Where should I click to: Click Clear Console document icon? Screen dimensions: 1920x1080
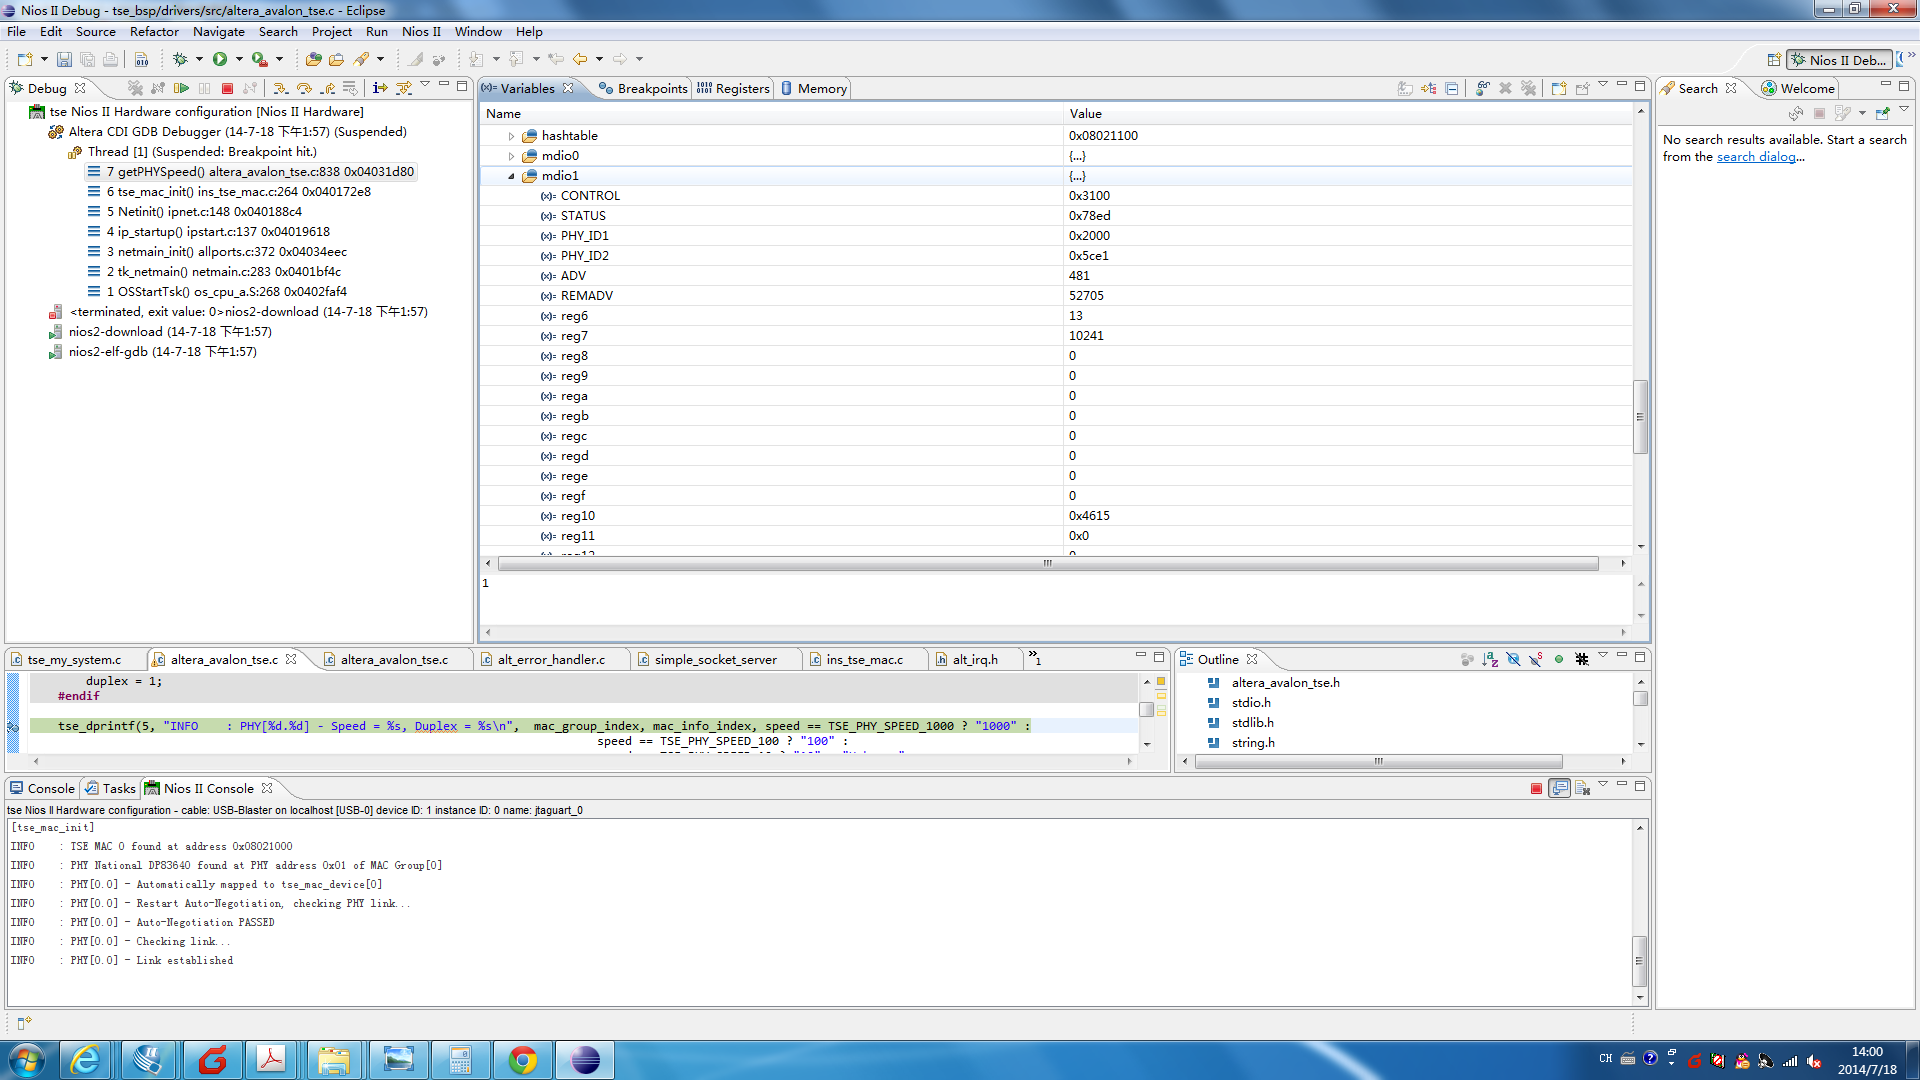[1582, 789]
